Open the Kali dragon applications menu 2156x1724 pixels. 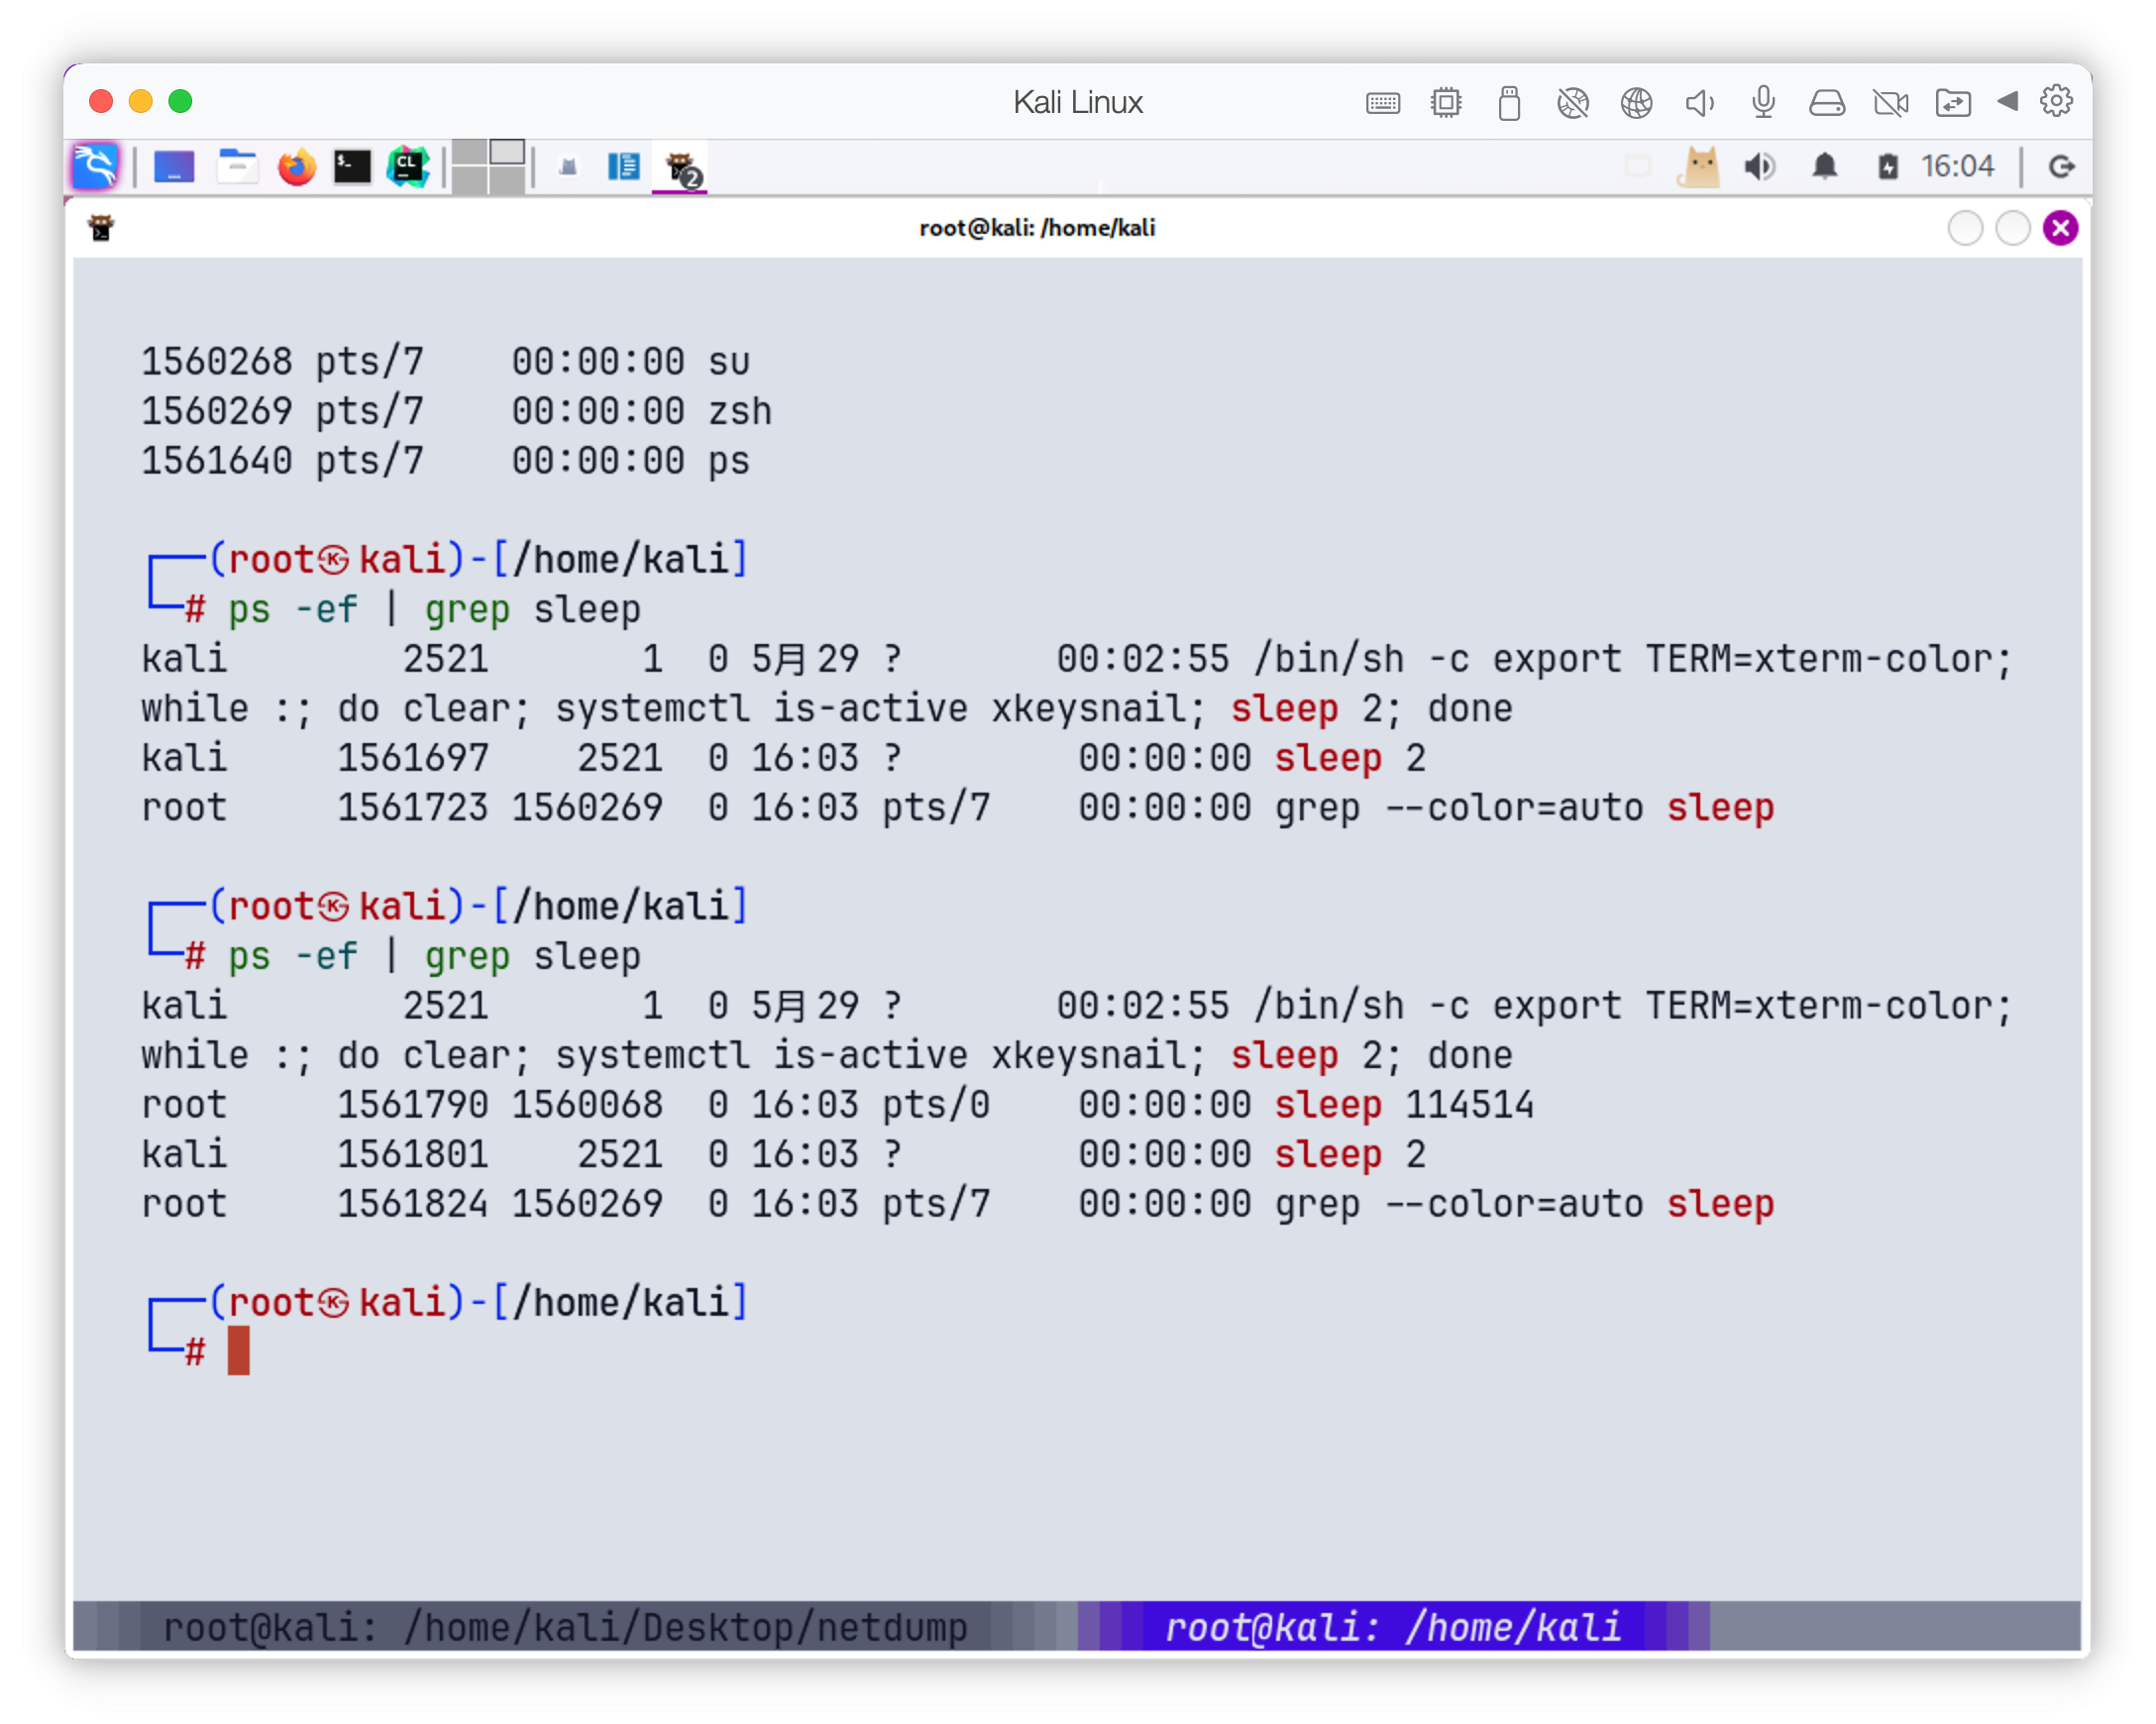pyautogui.click(x=96, y=166)
